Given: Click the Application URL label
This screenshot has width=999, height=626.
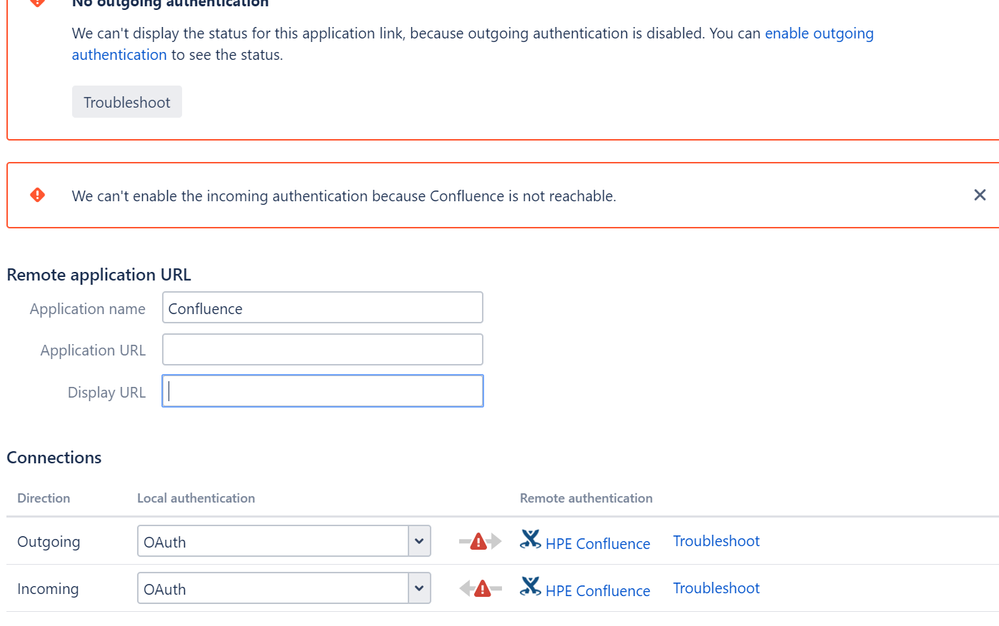Looking at the screenshot, I should [x=93, y=350].
